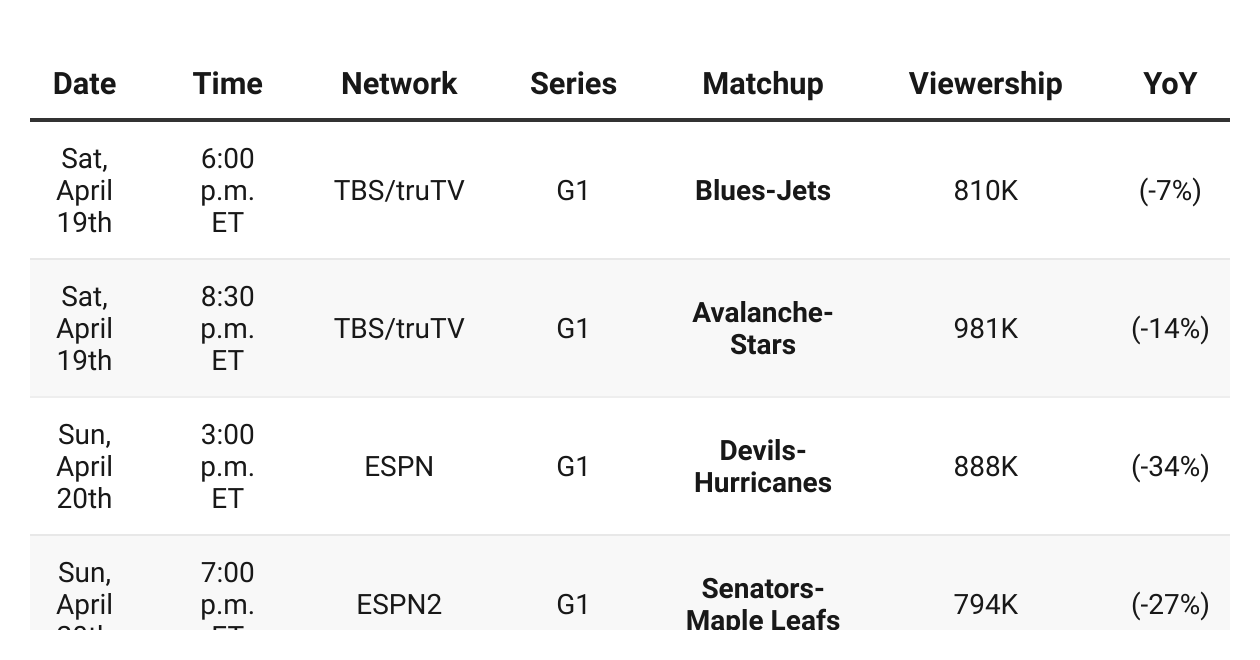Click the (-34%) YoY value
Viewport: 1260px width, 660px height.
(x=1170, y=467)
